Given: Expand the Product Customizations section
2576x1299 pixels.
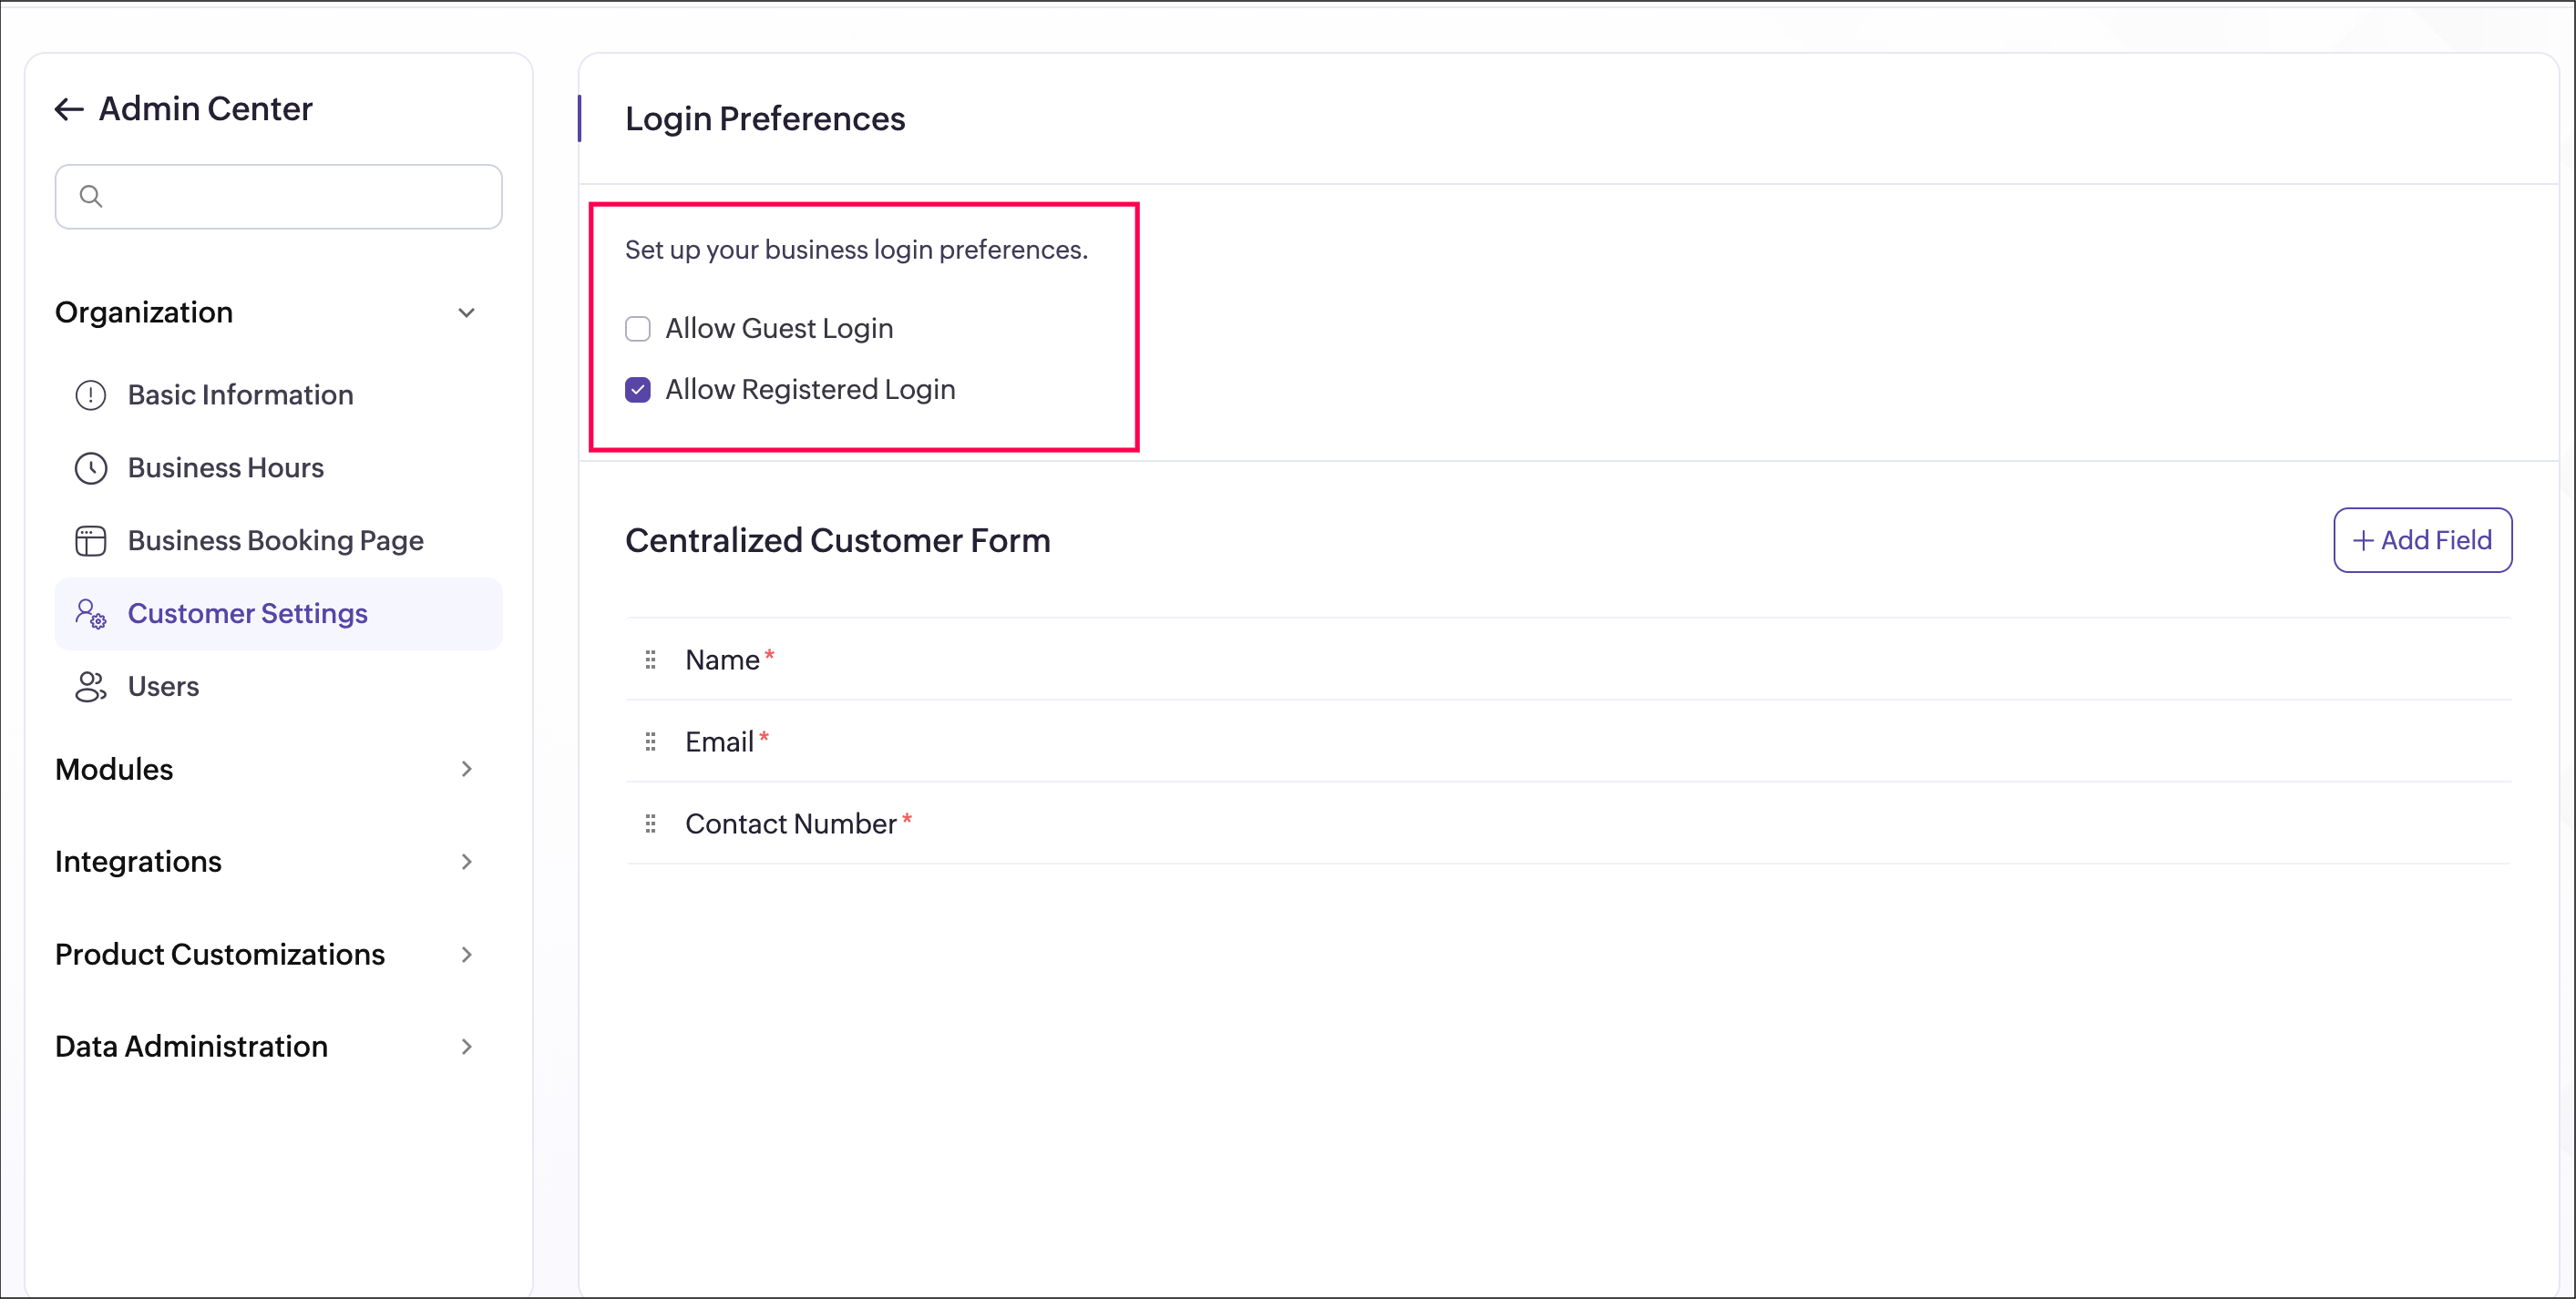Looking at the screenshot, I should click(x=466, y=955).
